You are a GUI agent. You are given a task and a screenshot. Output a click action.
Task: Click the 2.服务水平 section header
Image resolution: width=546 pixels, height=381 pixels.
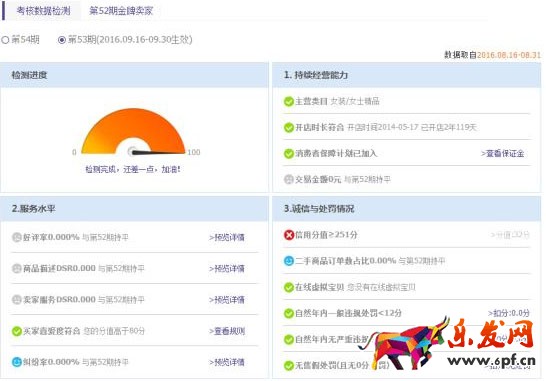pyautogui.click(x=134, y=209)
